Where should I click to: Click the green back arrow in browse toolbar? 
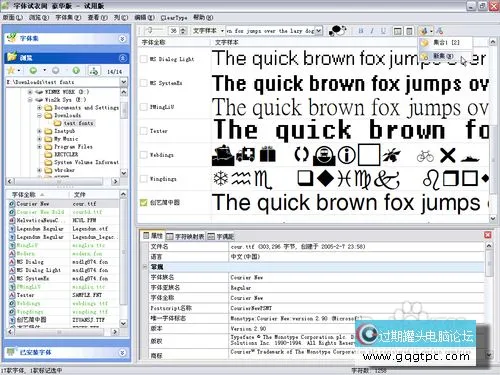pyautogui.click(x=33, y=71)
